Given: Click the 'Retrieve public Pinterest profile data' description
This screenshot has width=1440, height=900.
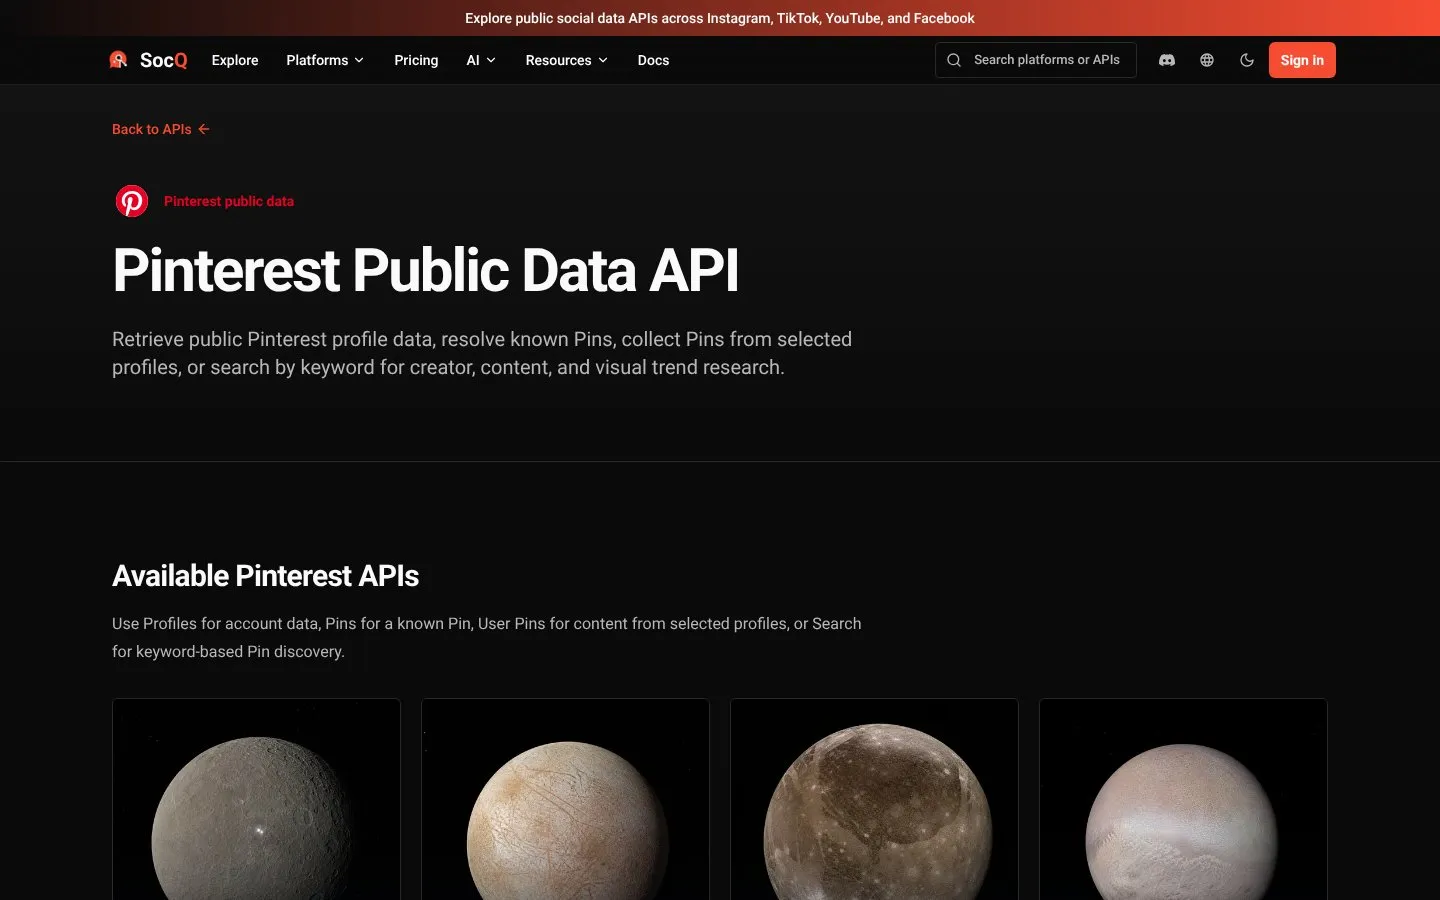Looking at the screenshot, I should pyautogui.click(x=482, y=353).
